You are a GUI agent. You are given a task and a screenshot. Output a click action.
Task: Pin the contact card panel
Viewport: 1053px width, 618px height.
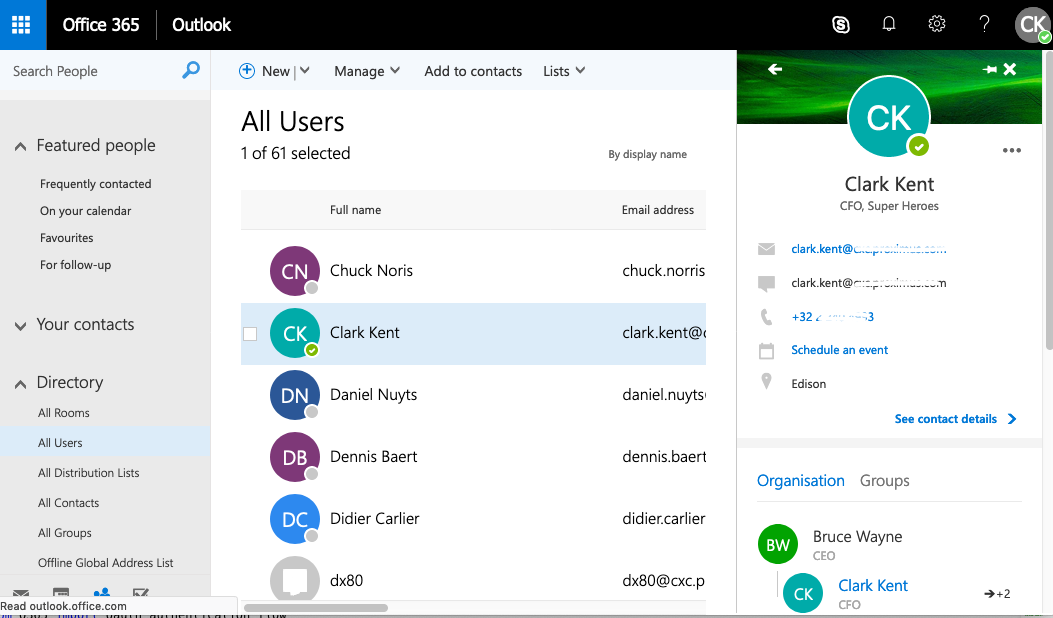point(989,69)
